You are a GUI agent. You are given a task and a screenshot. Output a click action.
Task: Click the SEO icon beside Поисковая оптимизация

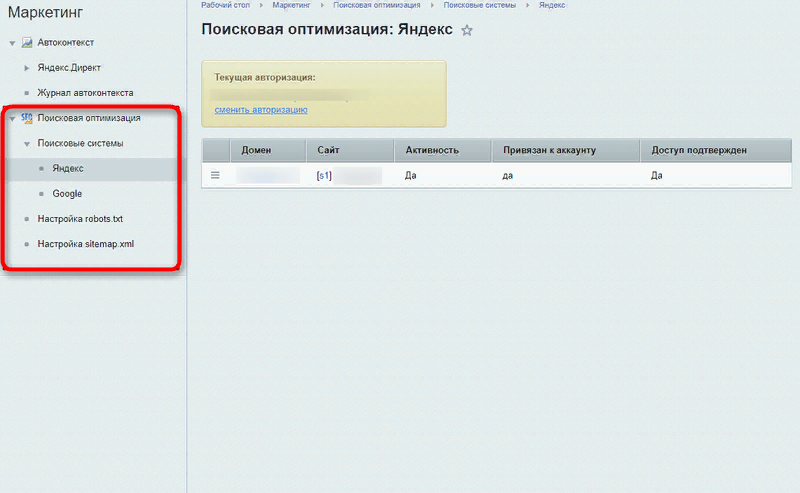(x=27, y=118)
